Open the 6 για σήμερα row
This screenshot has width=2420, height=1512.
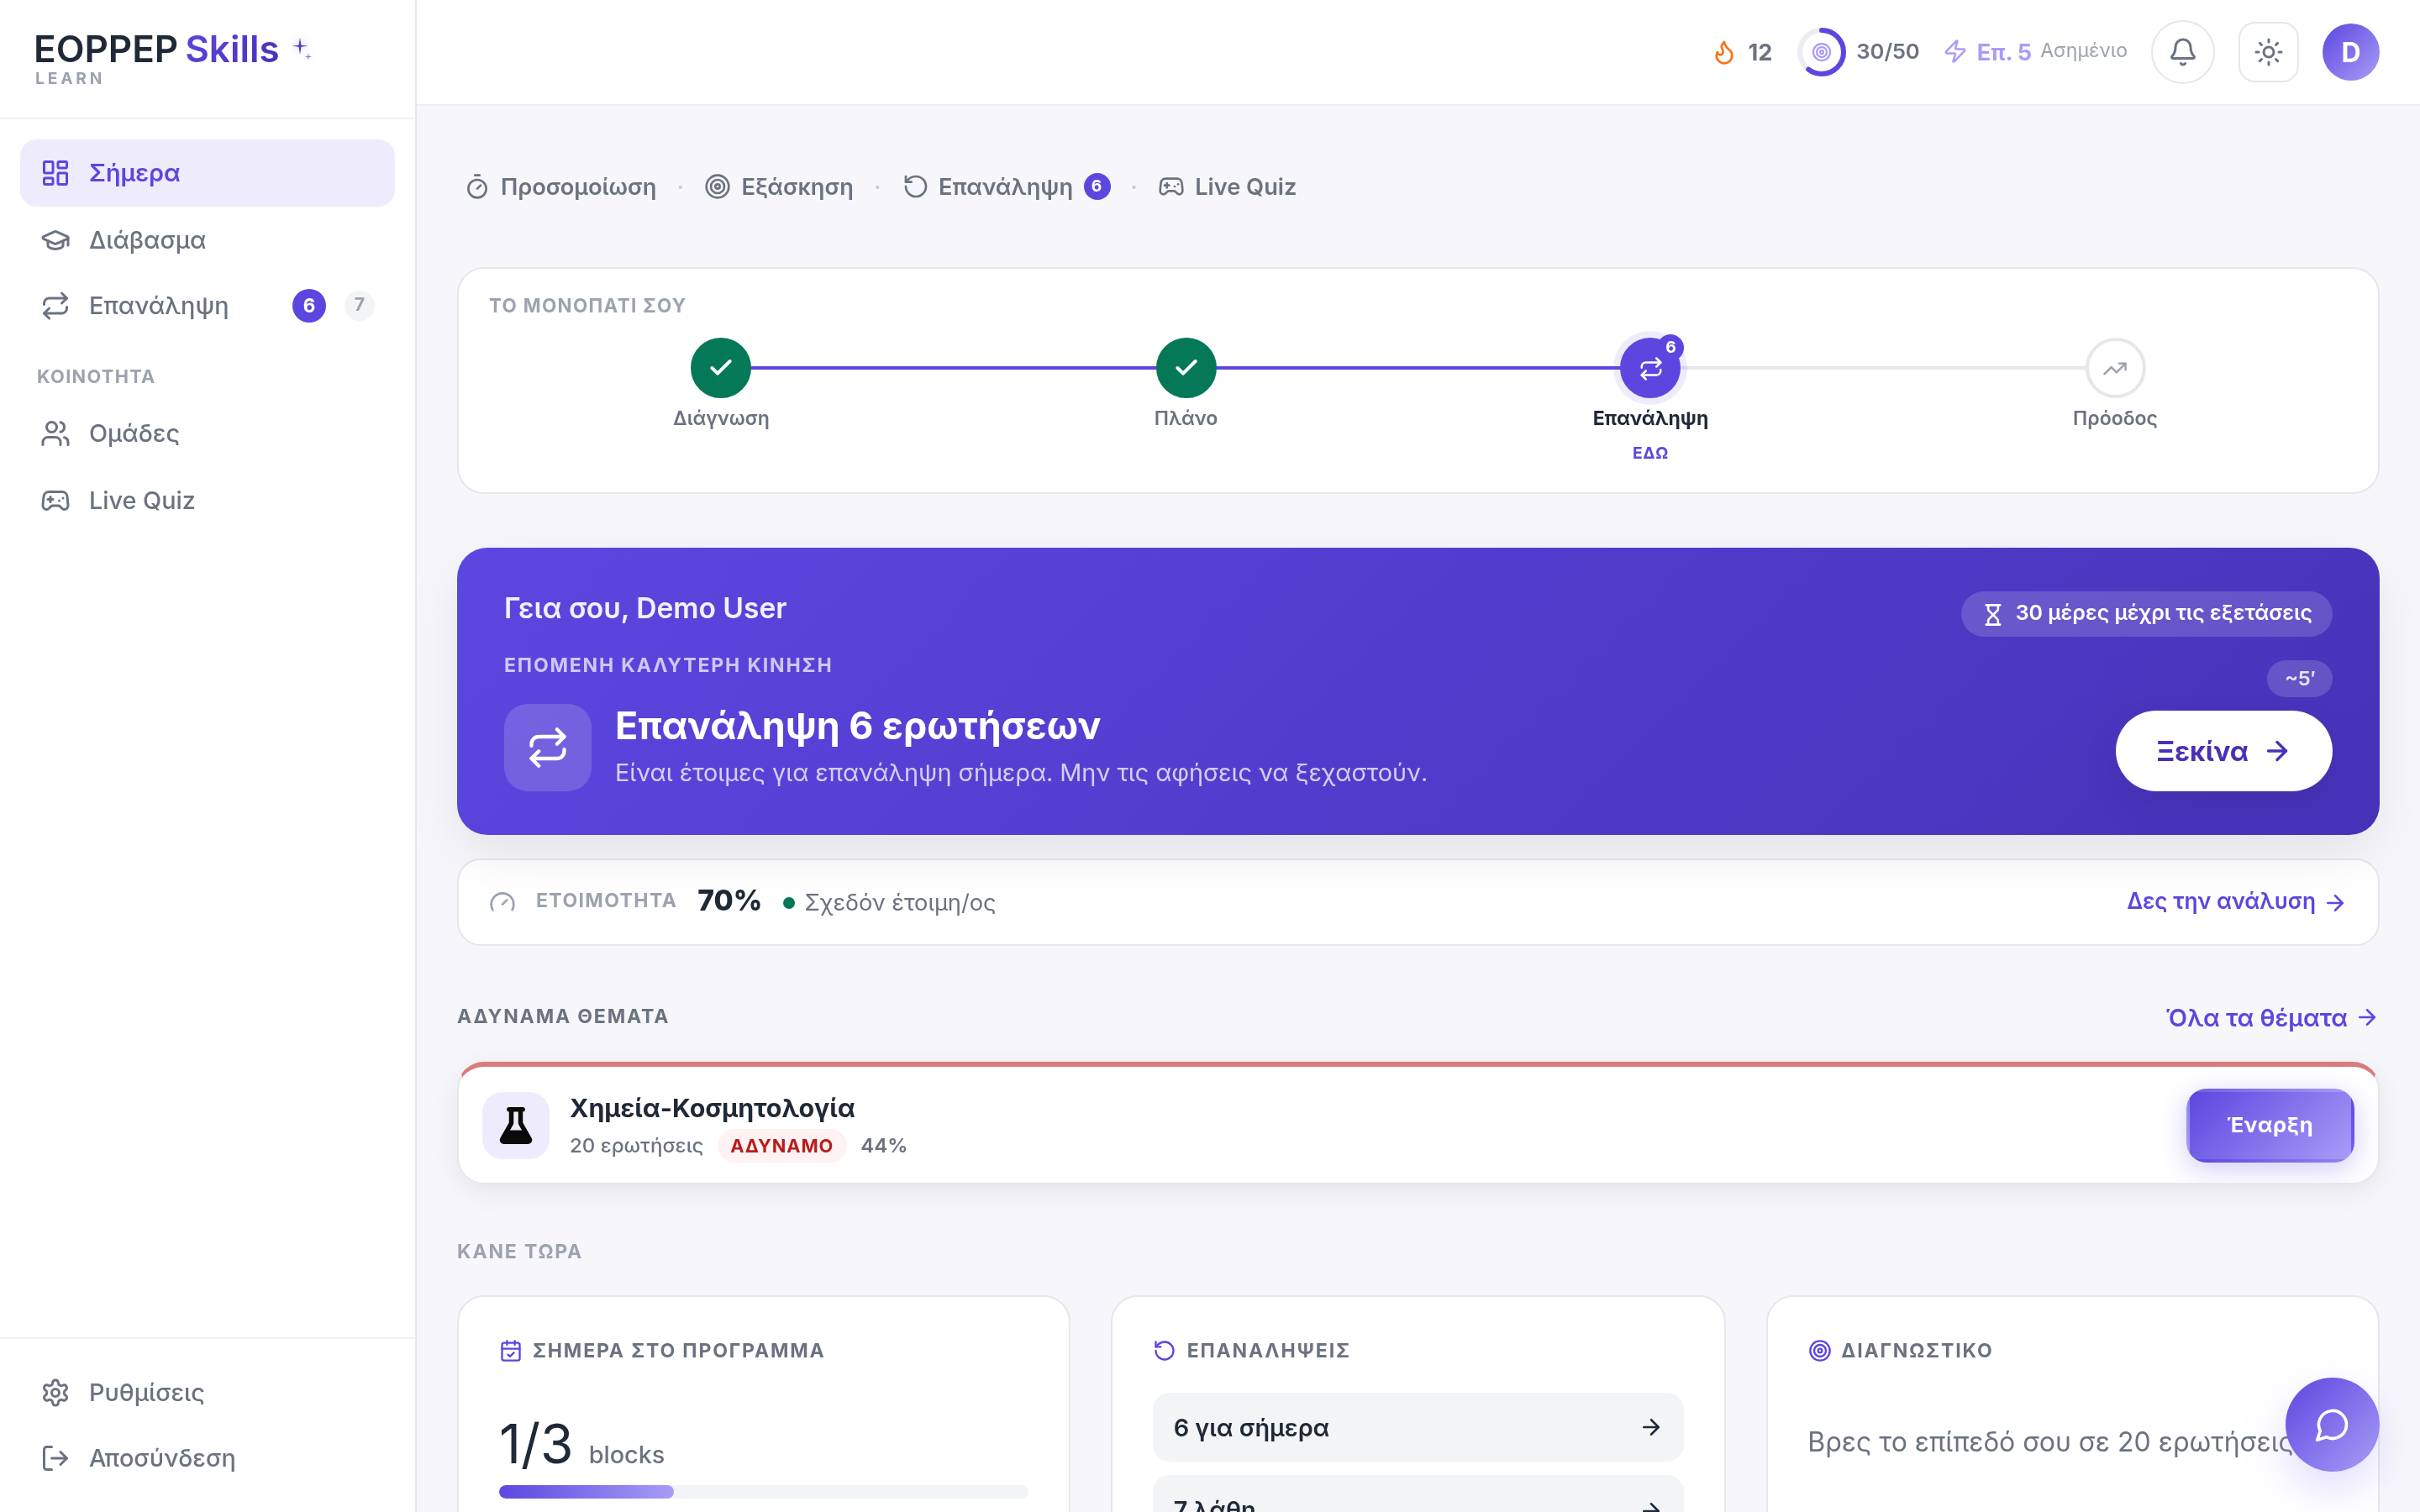1417,1427
